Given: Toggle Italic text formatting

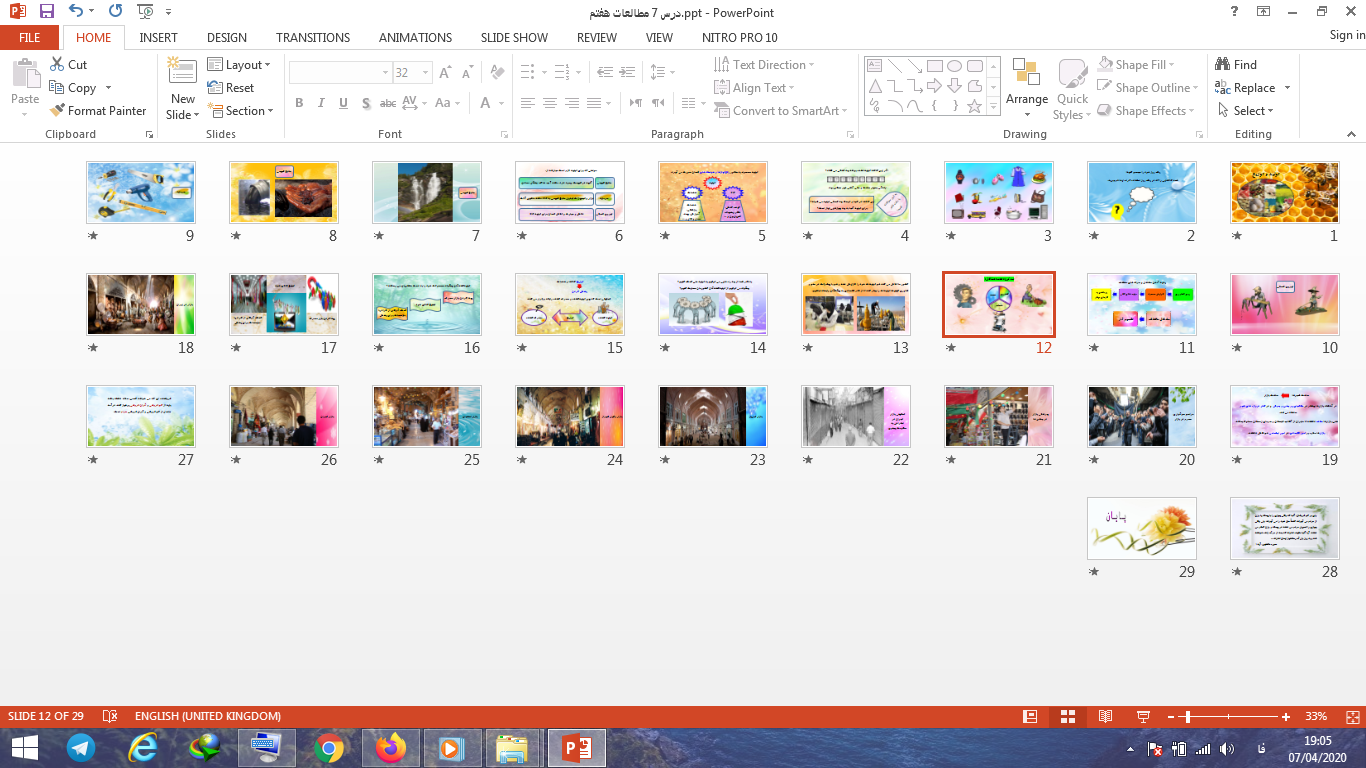Looking at the screenshot, I should tap(321, 103).
